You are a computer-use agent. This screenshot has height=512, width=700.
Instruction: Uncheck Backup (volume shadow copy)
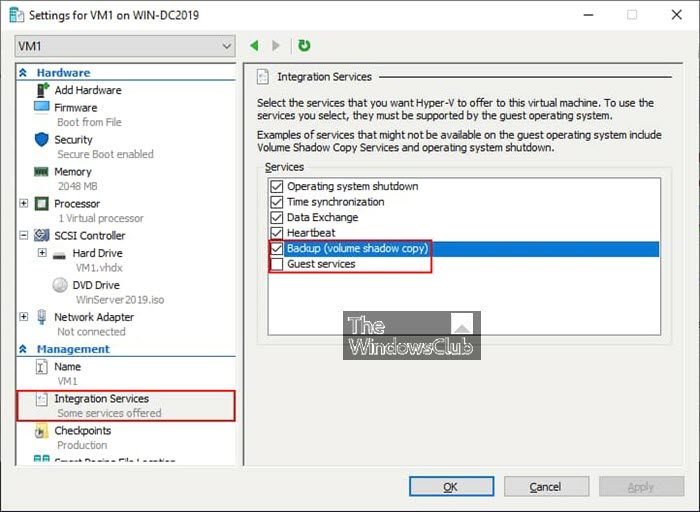[277, 249]
